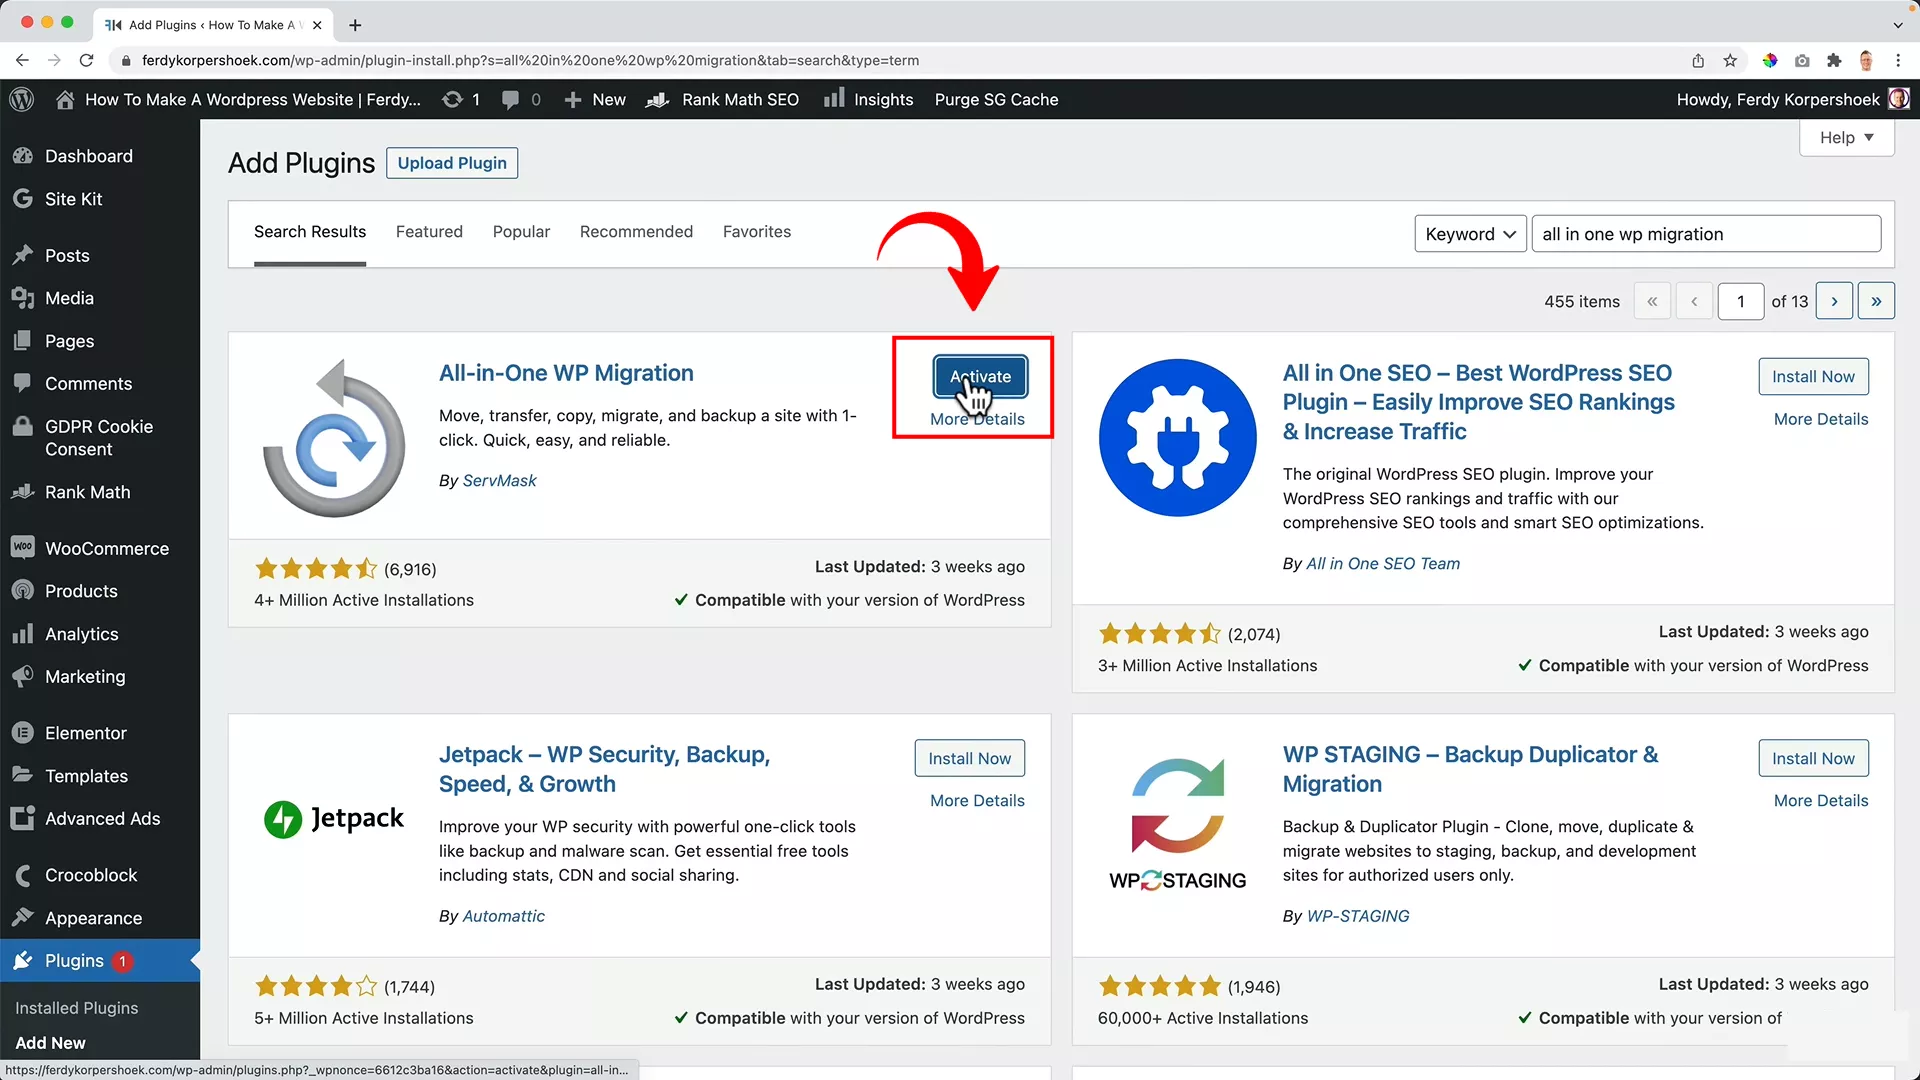Open Appearance in the sidebar
The height and width of the screenshot is (1080, 1920).
[x=93, y=918]
